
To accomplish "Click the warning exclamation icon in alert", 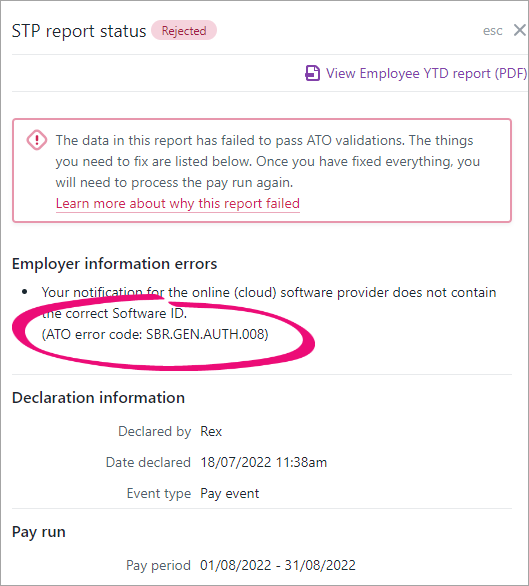I will [x=37, y=140].
